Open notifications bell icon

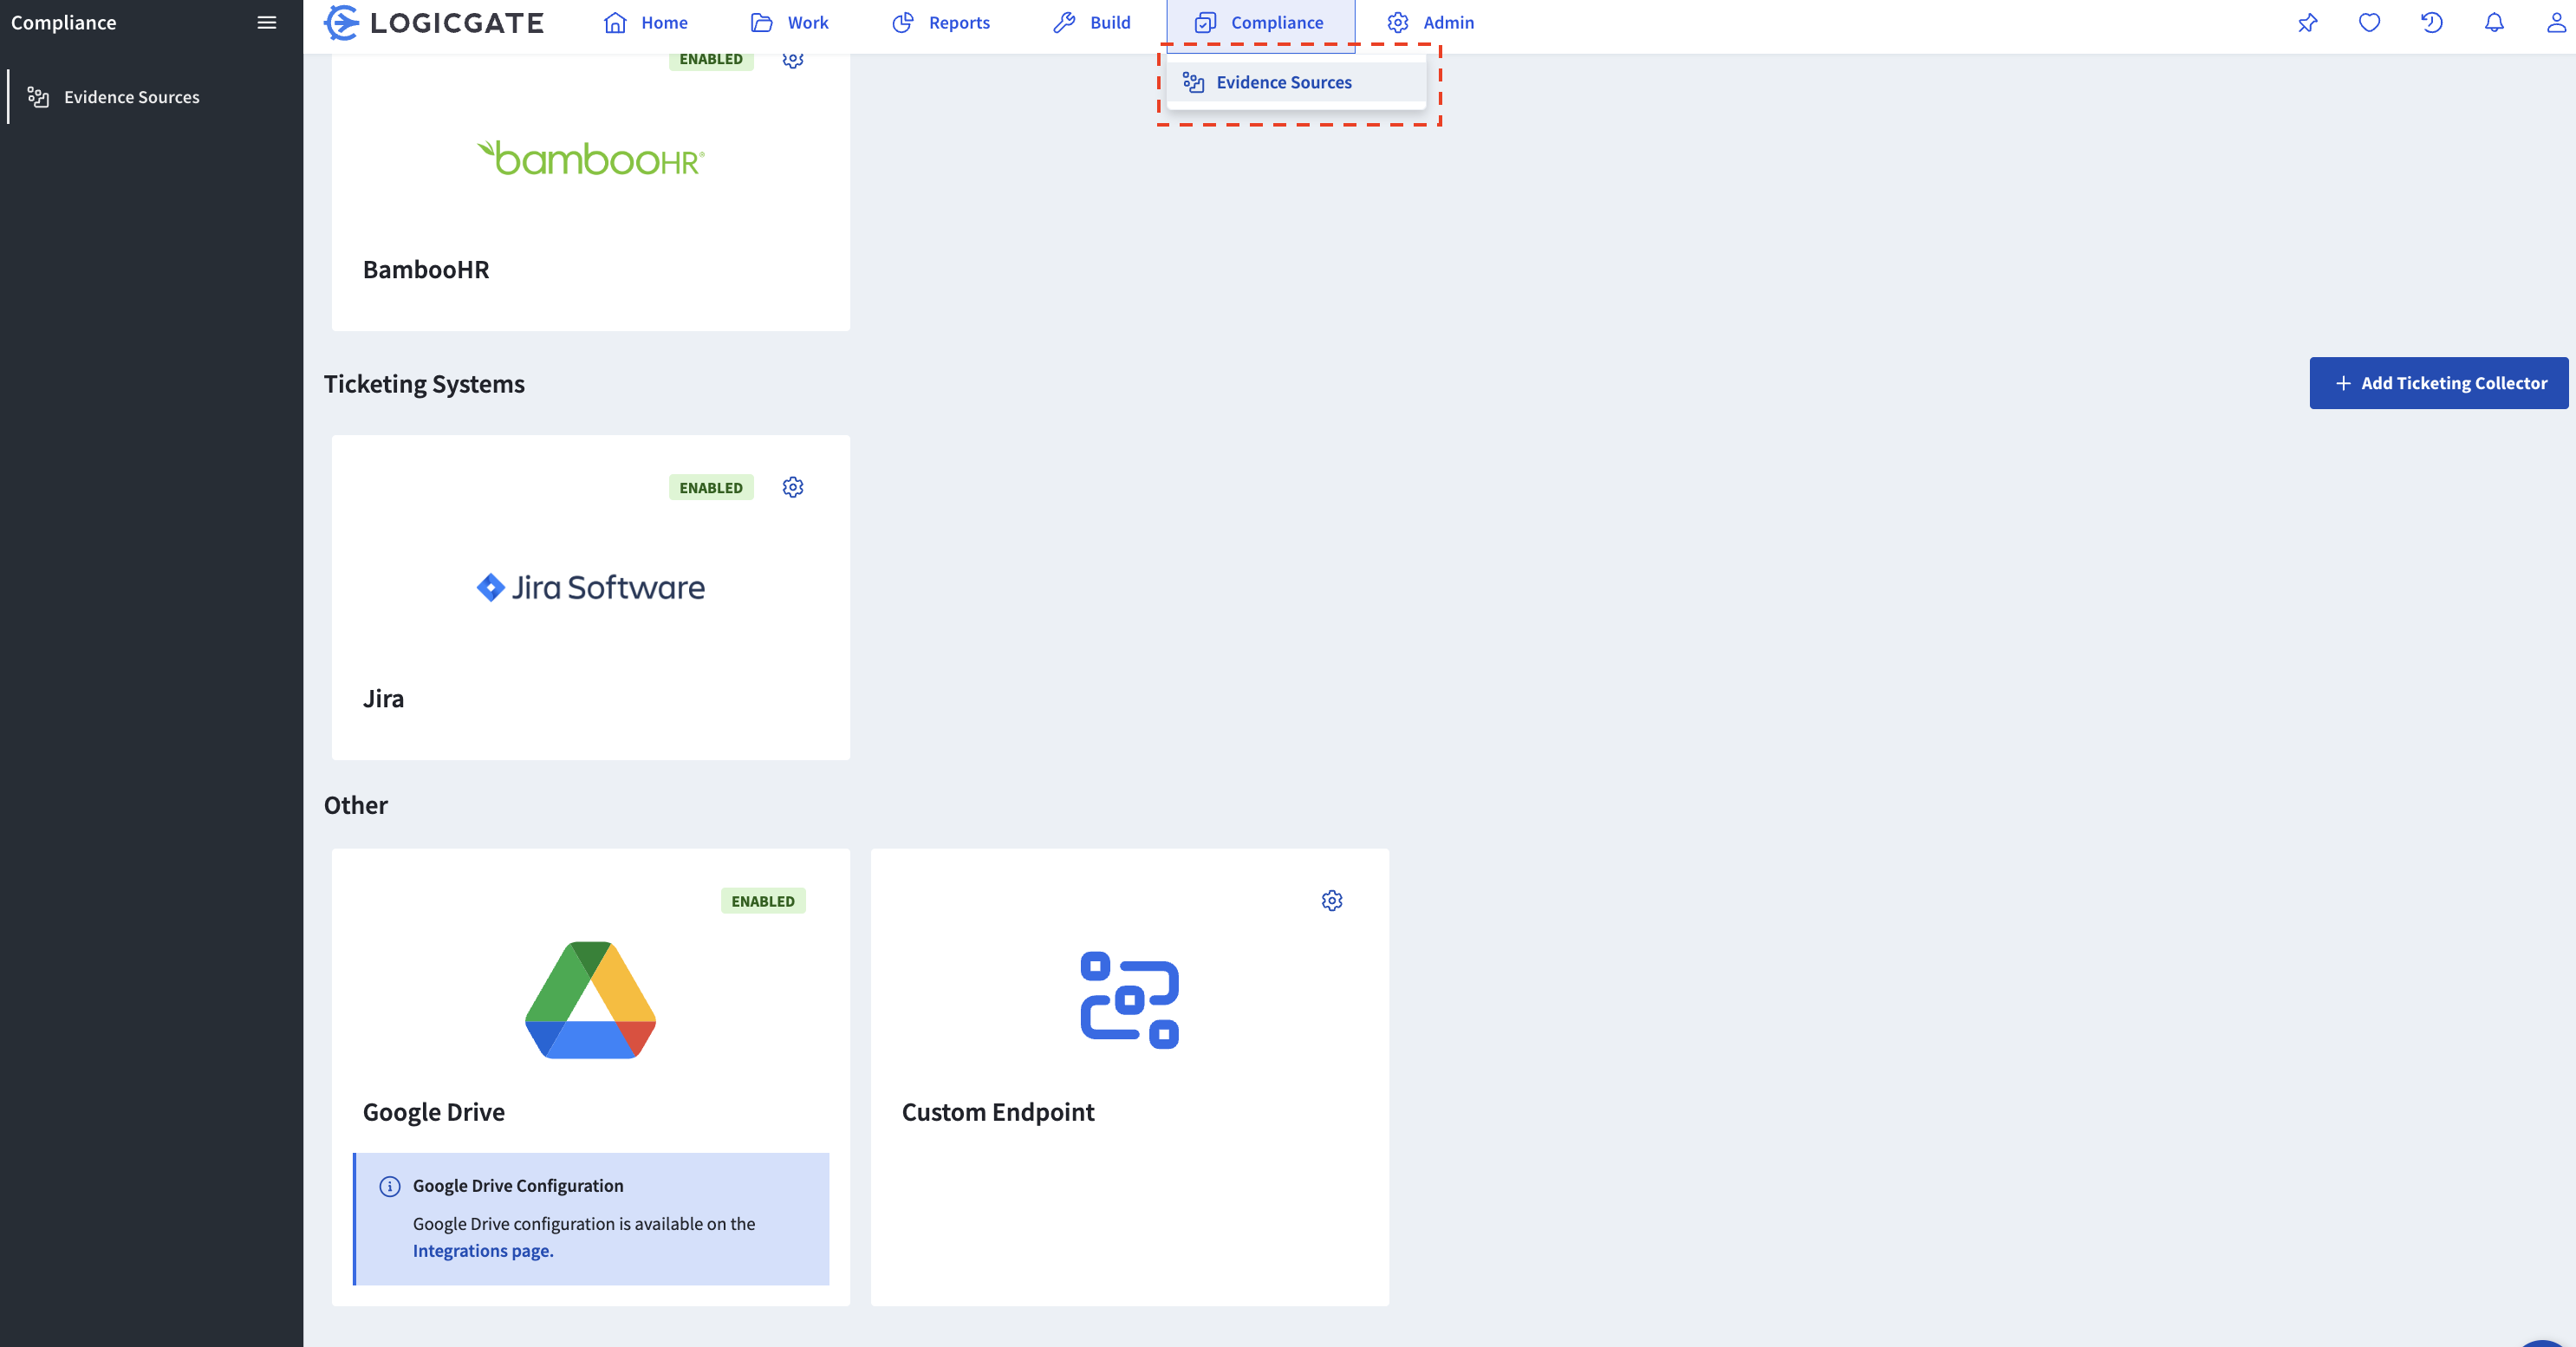[2494, 22]
